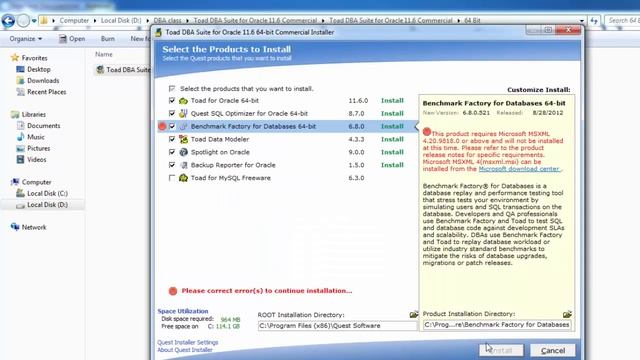Click Libraries heading in Explorer sidebar
Screen dimensions: 640x360
tap(33, 115)
